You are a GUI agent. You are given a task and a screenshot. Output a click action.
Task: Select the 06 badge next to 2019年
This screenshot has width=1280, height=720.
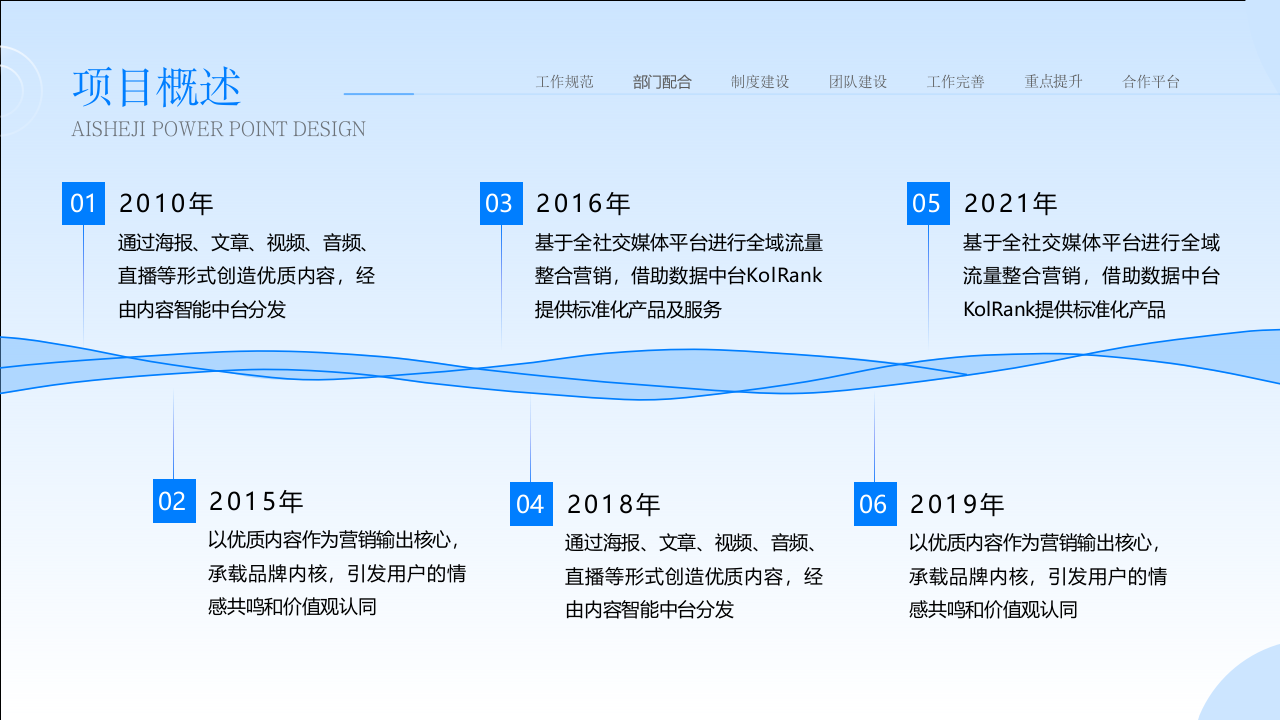pyautogui.click(x=874, y=503)
